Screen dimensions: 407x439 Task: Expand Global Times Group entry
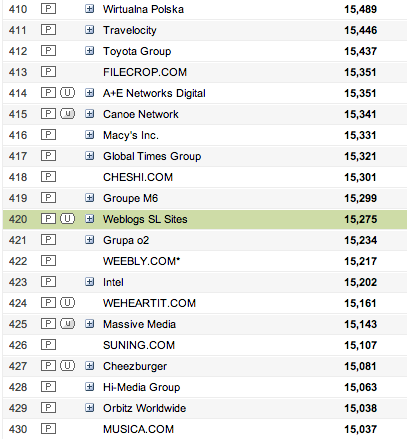[89, 156]
